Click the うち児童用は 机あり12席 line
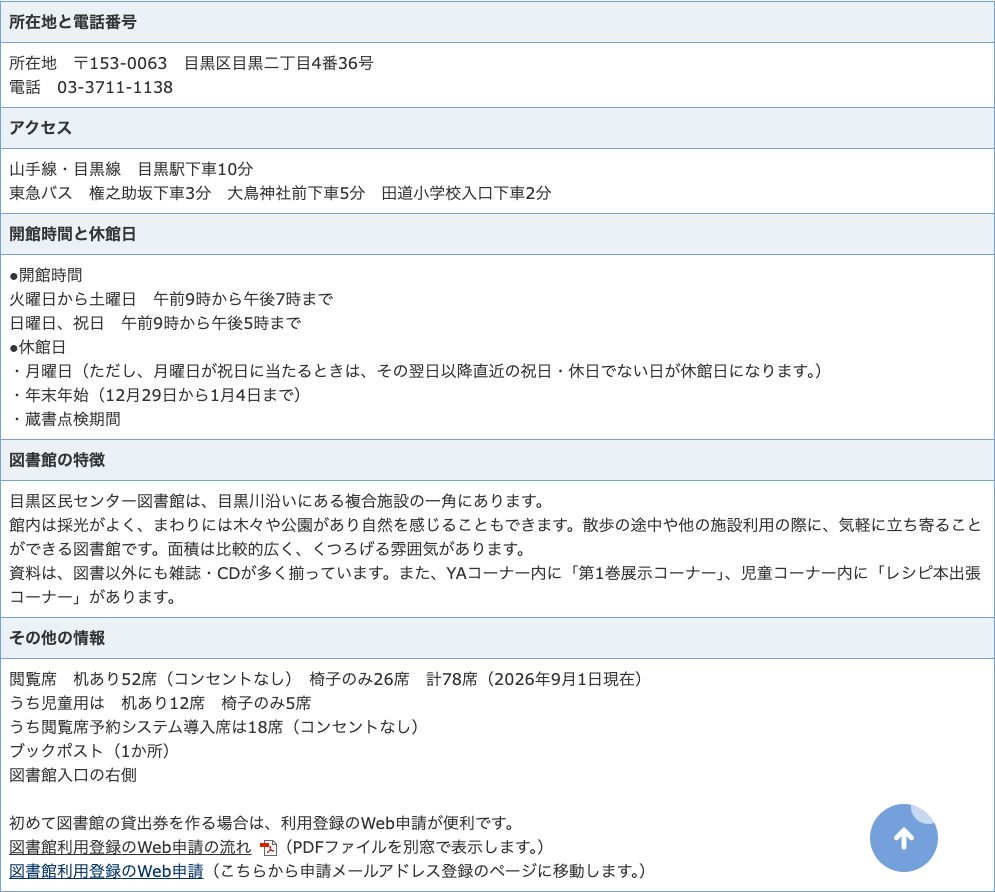 pyautogui.click(x=160, y=703)
